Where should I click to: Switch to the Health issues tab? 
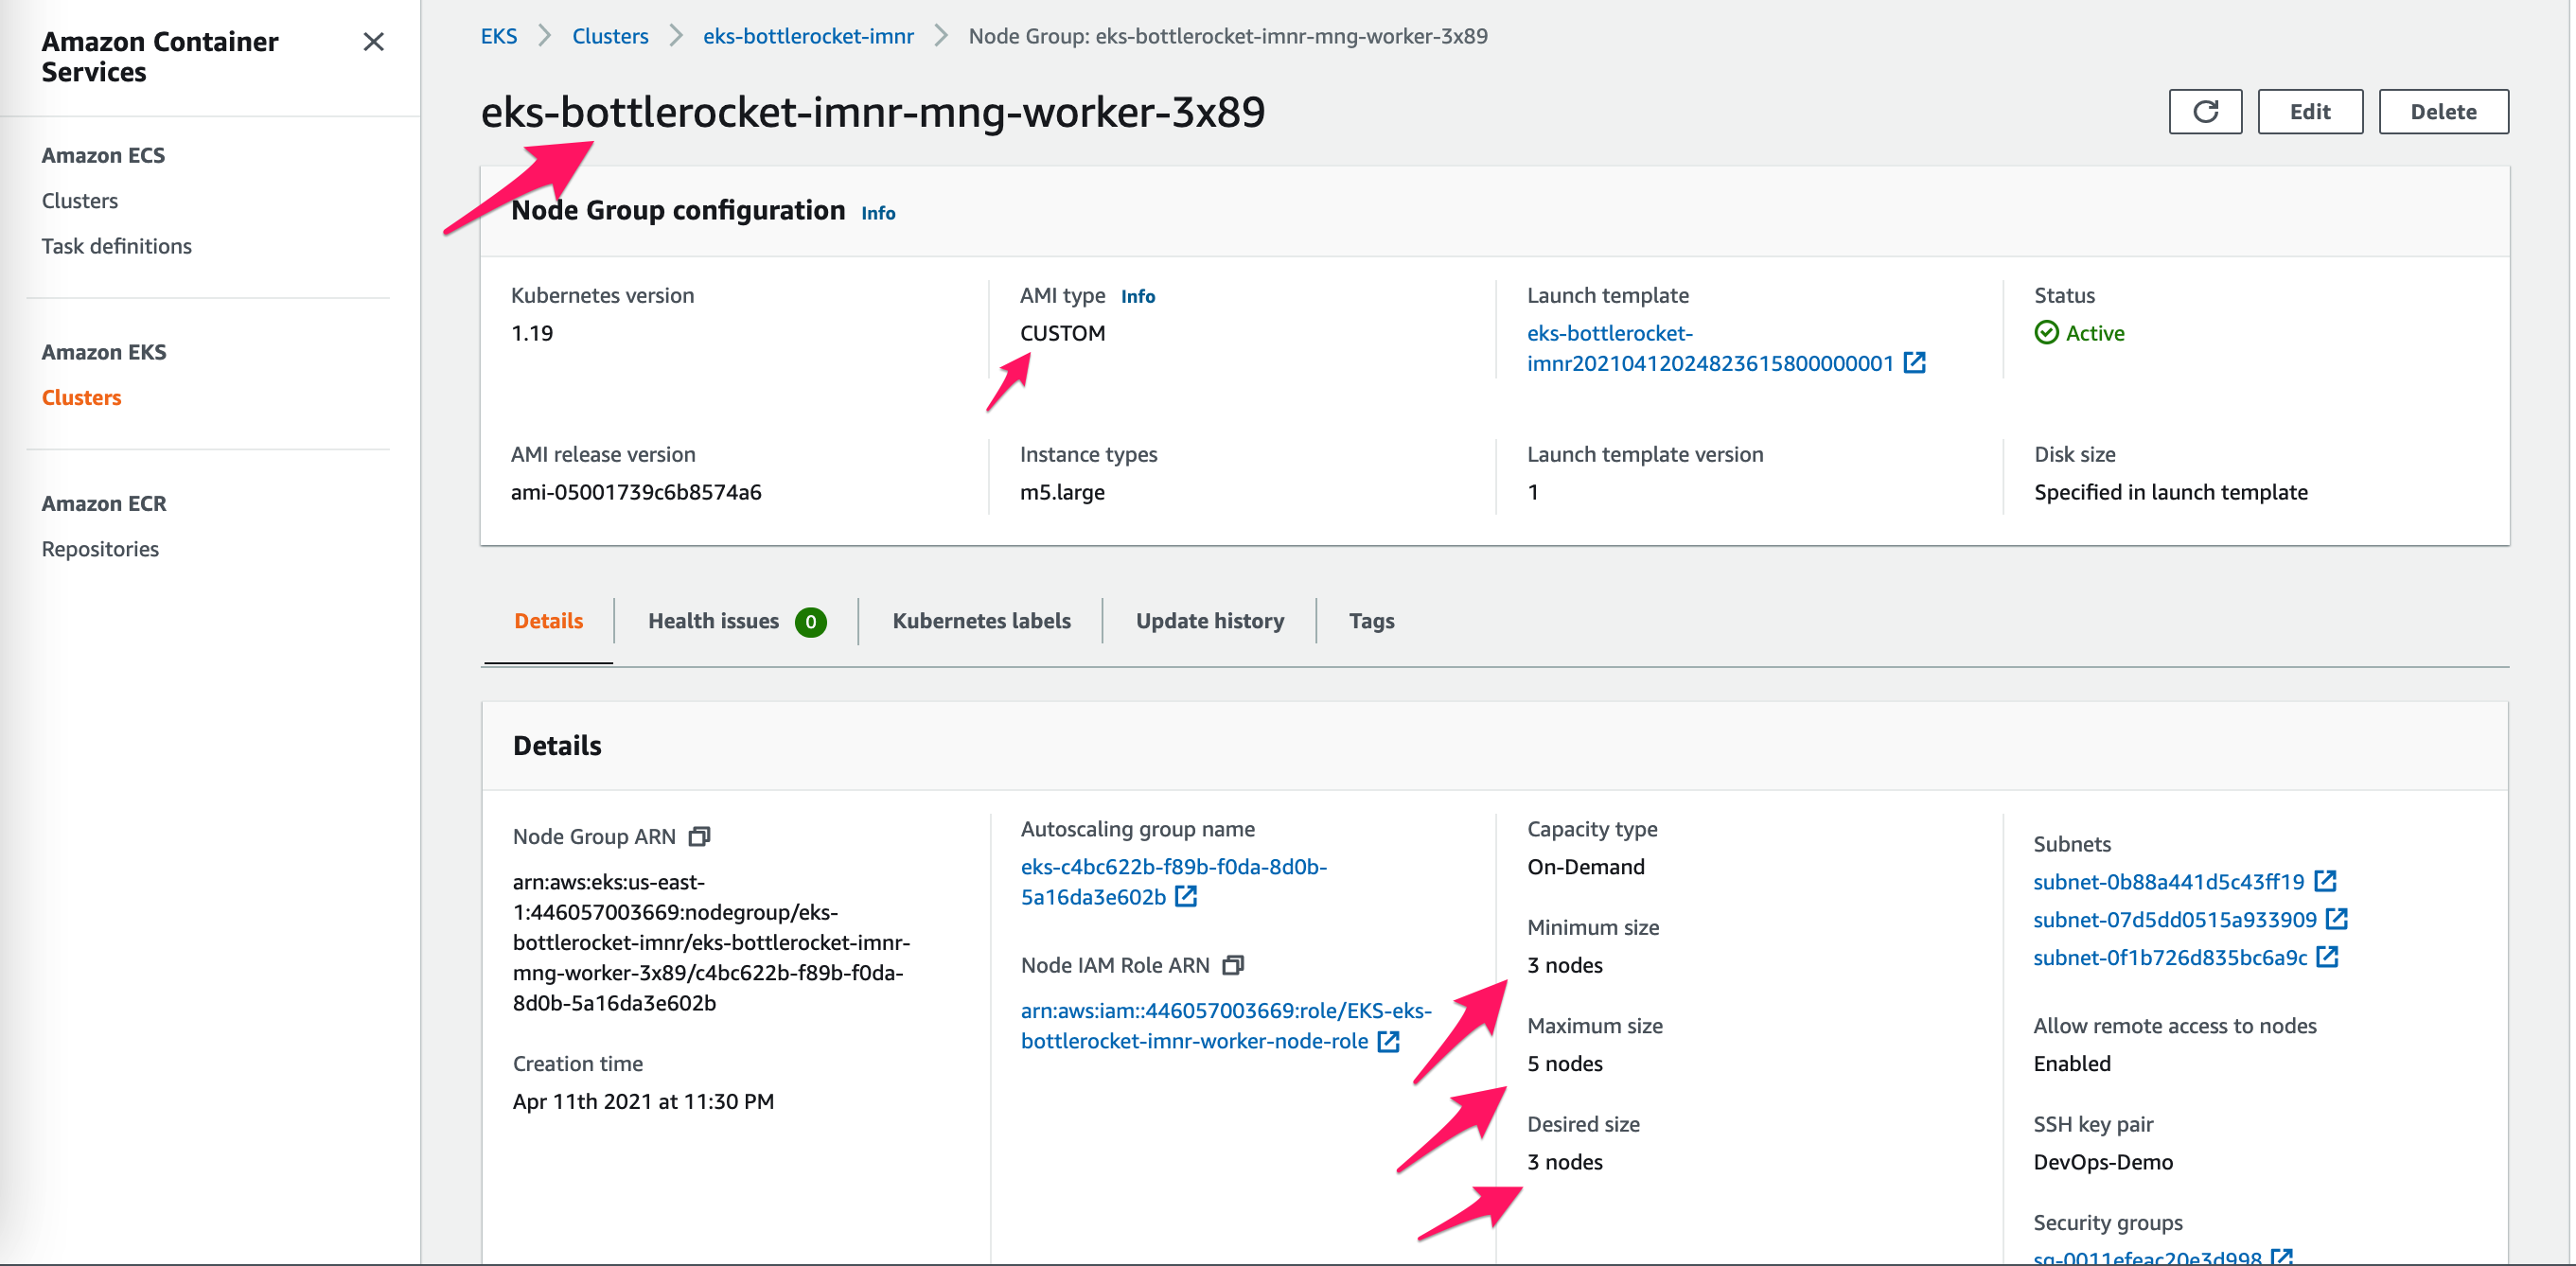click(x=736, y=621)
